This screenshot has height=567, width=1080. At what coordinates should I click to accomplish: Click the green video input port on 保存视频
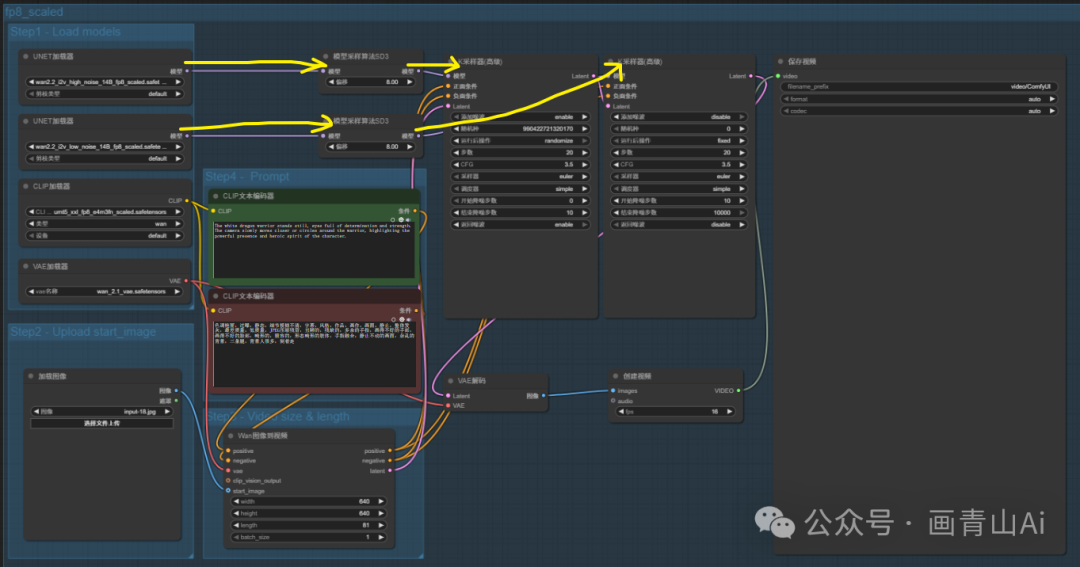pos(778,76)
